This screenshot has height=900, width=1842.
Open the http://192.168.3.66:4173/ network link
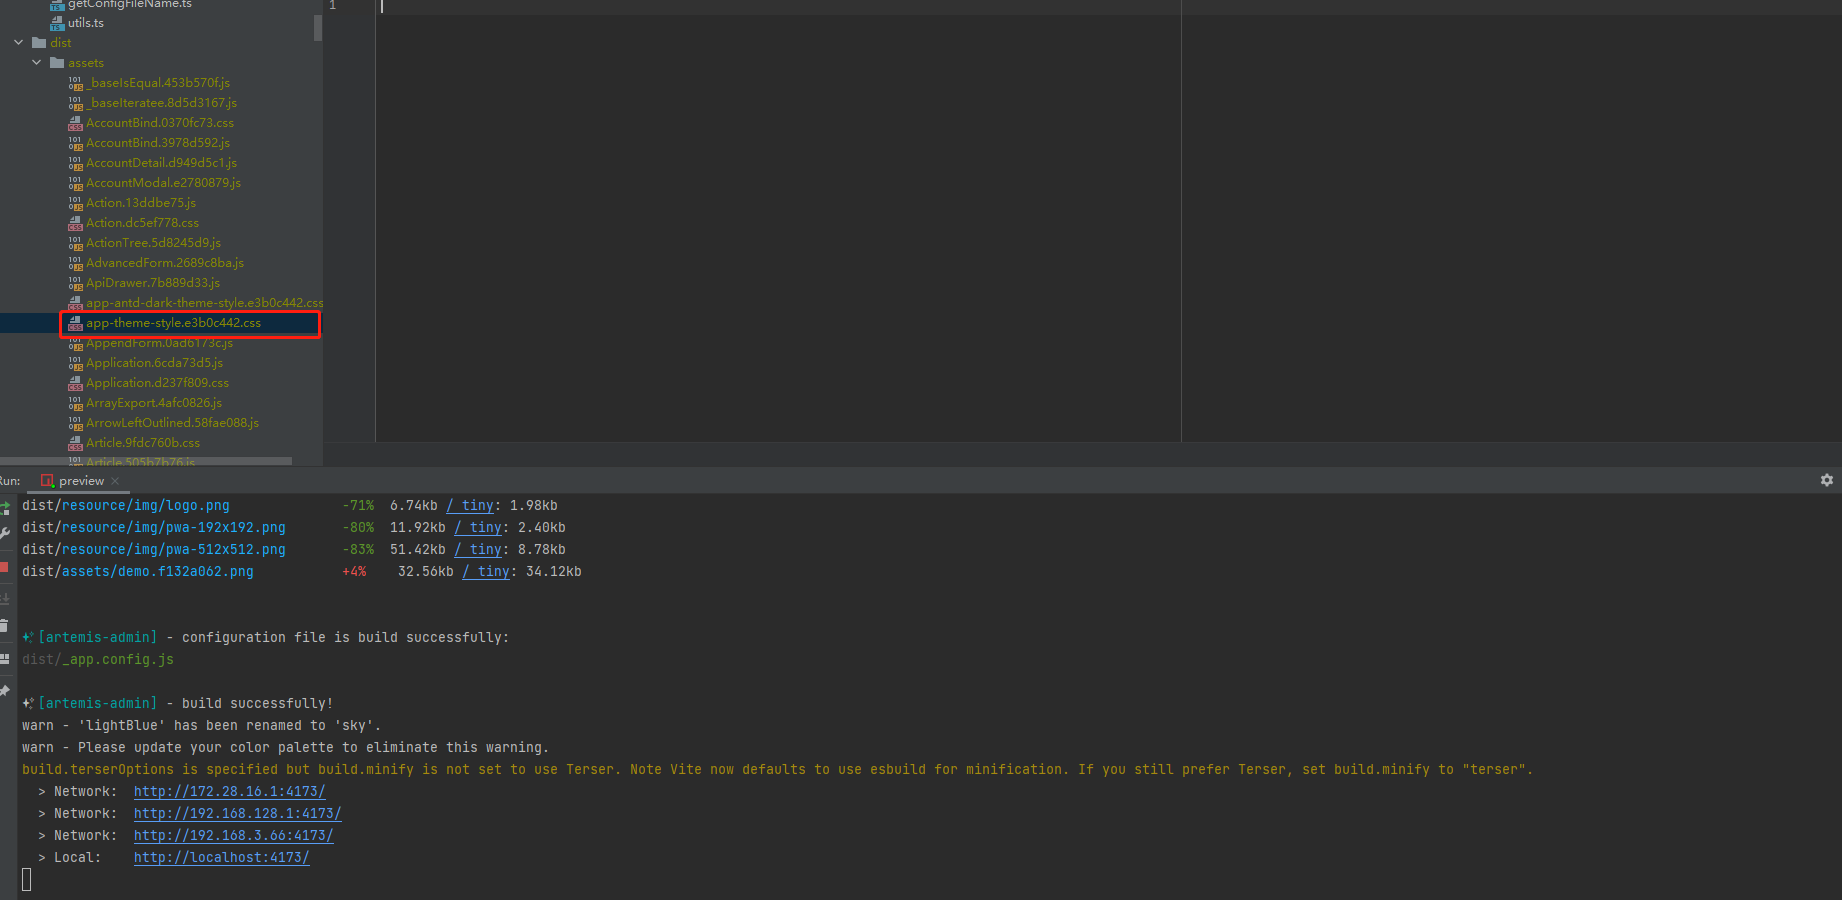(233, 835)
